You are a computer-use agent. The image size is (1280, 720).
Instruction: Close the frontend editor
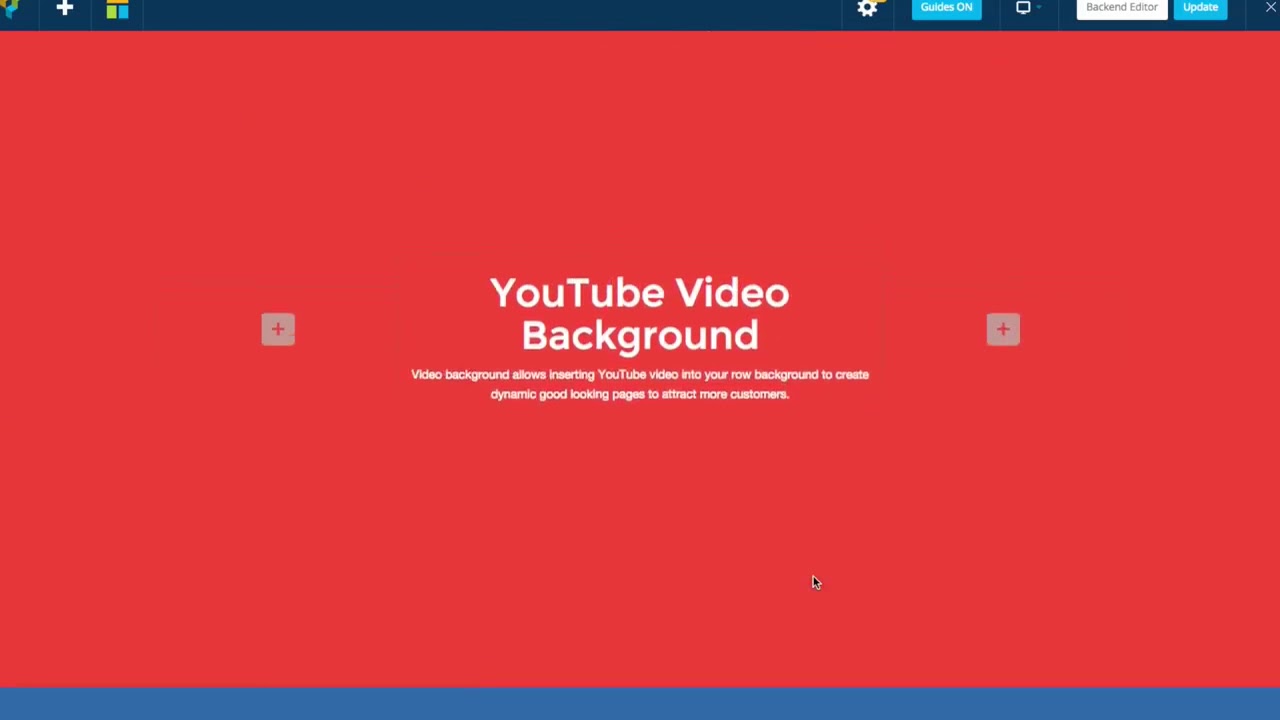(x=1270, y=7)
